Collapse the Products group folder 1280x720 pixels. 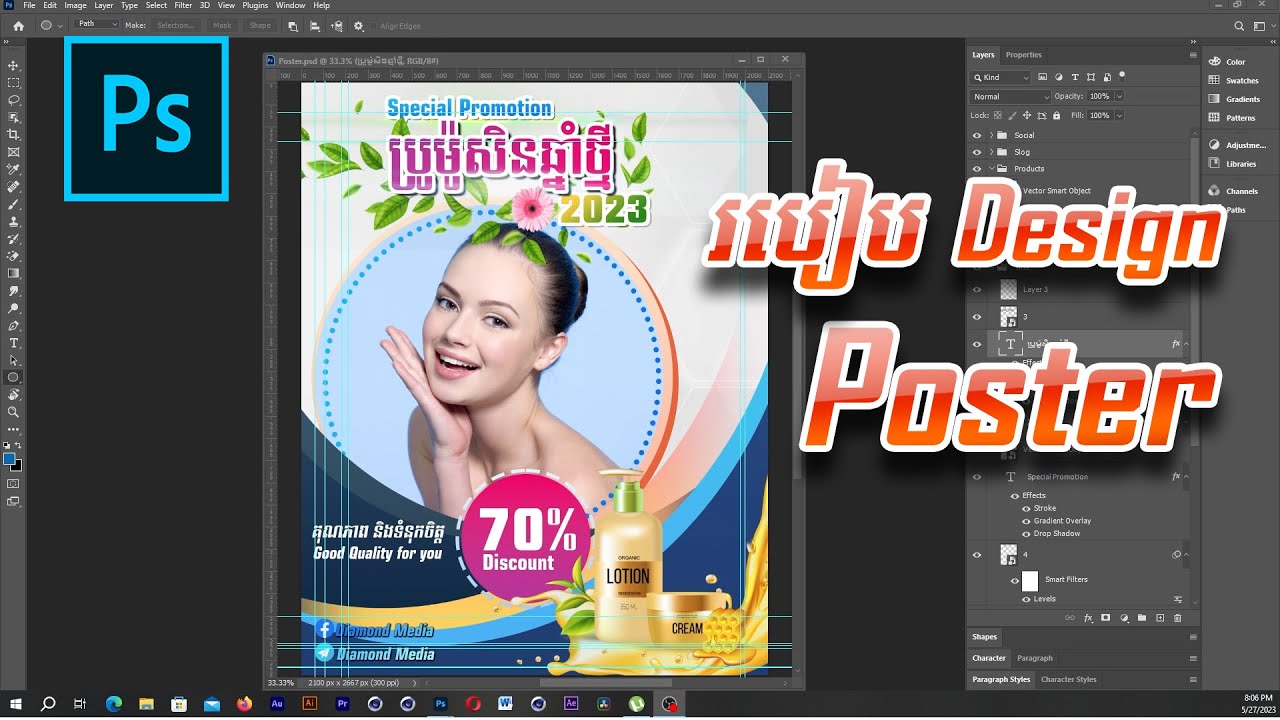pos(992,169)
